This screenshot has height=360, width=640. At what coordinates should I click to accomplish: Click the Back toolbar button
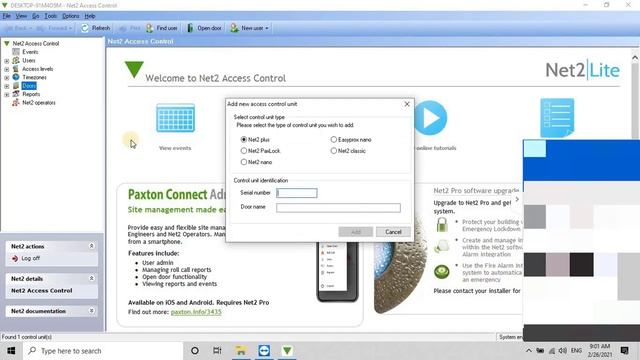17,28
